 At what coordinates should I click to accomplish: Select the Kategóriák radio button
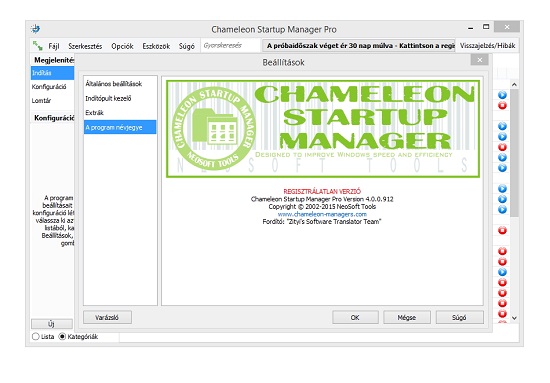coord(62,336)
